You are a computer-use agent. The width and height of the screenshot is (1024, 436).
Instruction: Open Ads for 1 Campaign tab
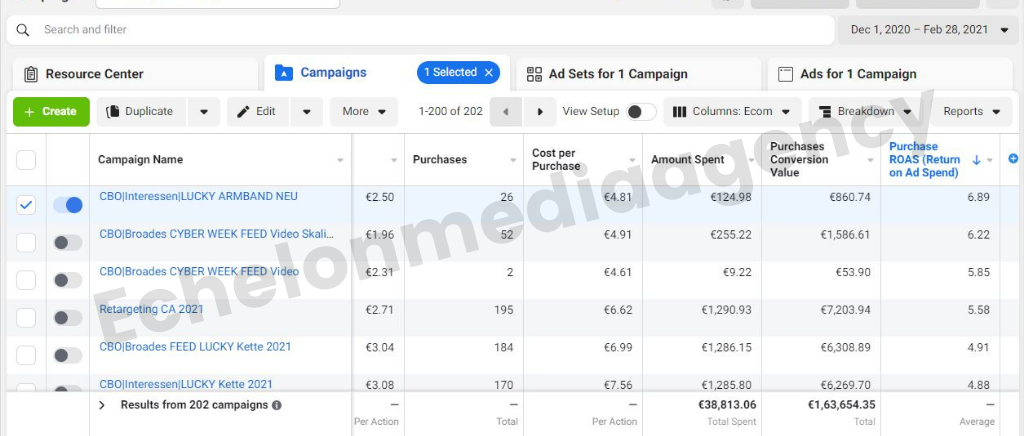point(890,74)
